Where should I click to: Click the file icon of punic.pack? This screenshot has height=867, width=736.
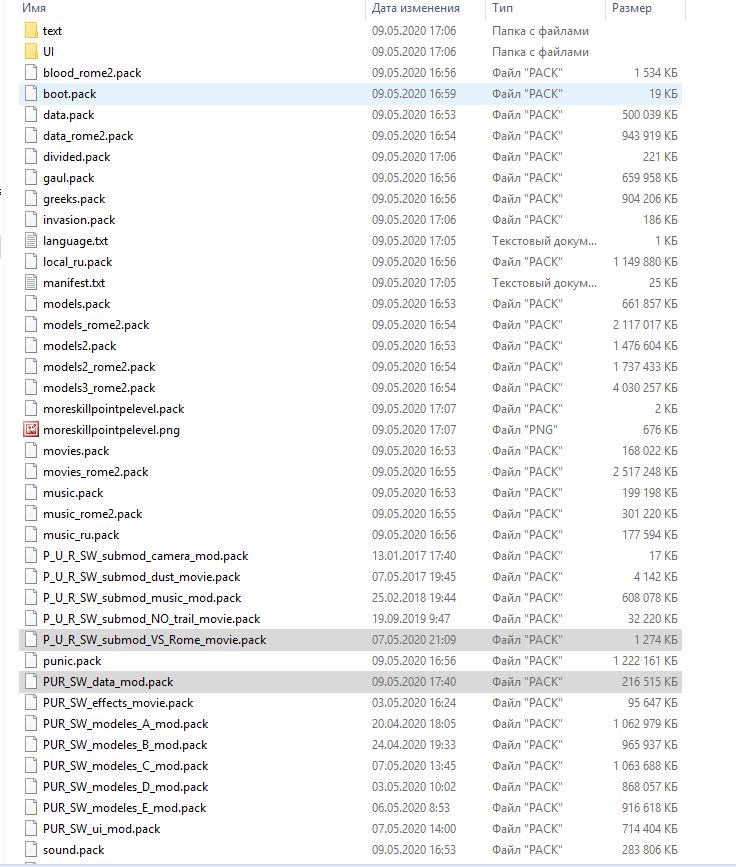click(x=31, y=661)
